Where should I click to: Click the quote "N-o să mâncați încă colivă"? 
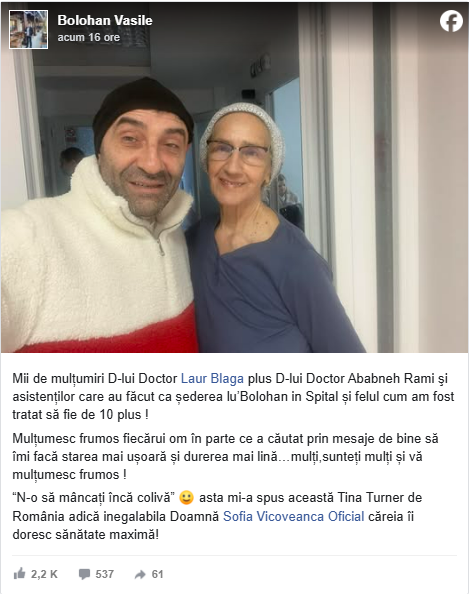[94, 498]
